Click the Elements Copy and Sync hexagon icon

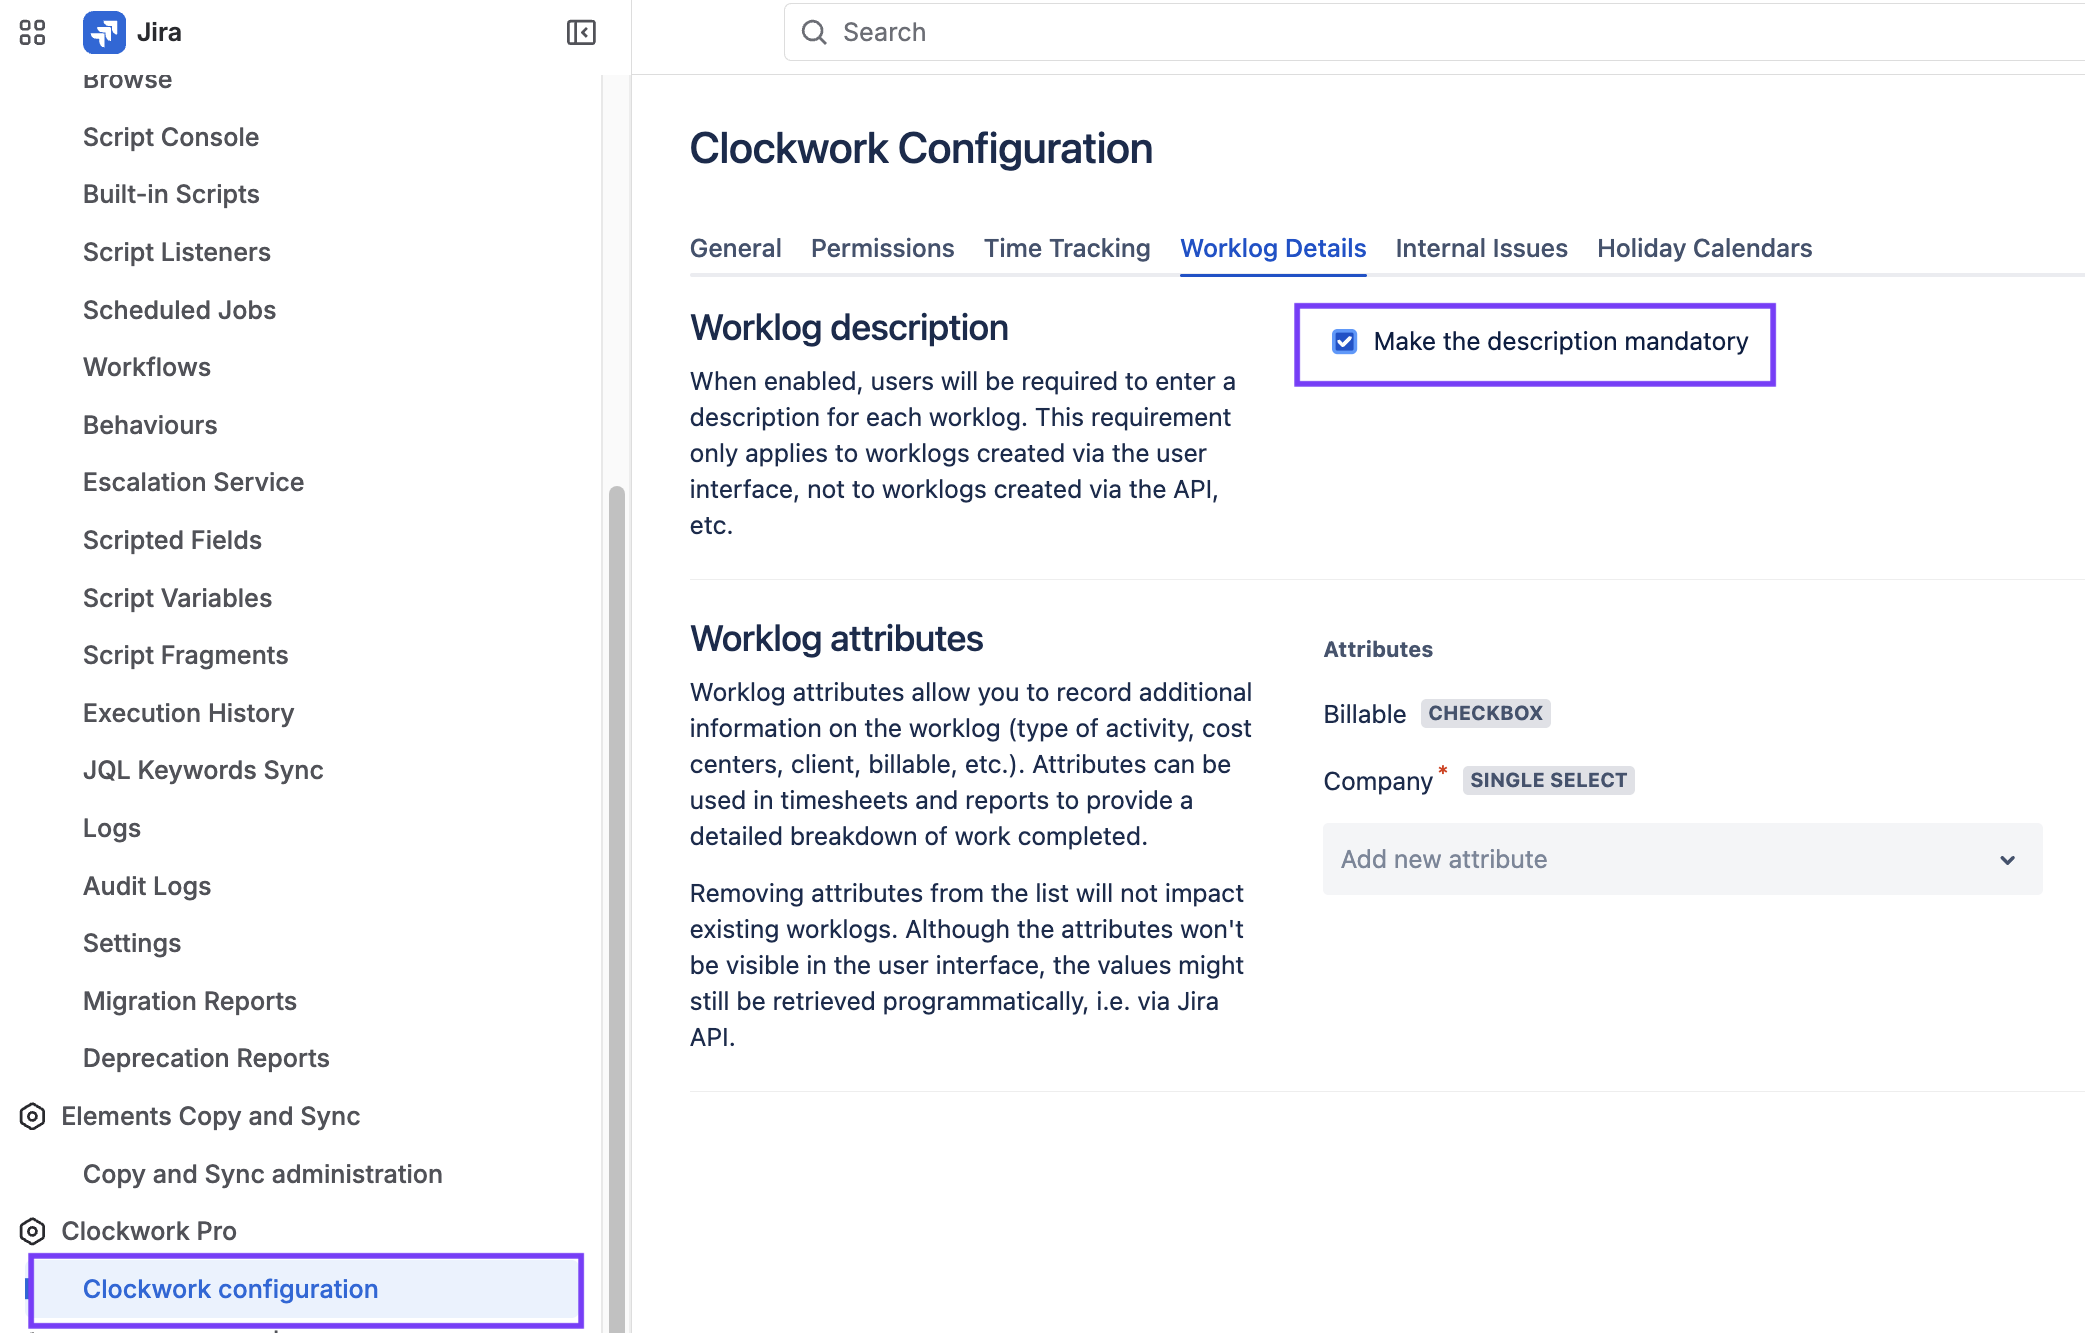click(x=31, y=1116)
